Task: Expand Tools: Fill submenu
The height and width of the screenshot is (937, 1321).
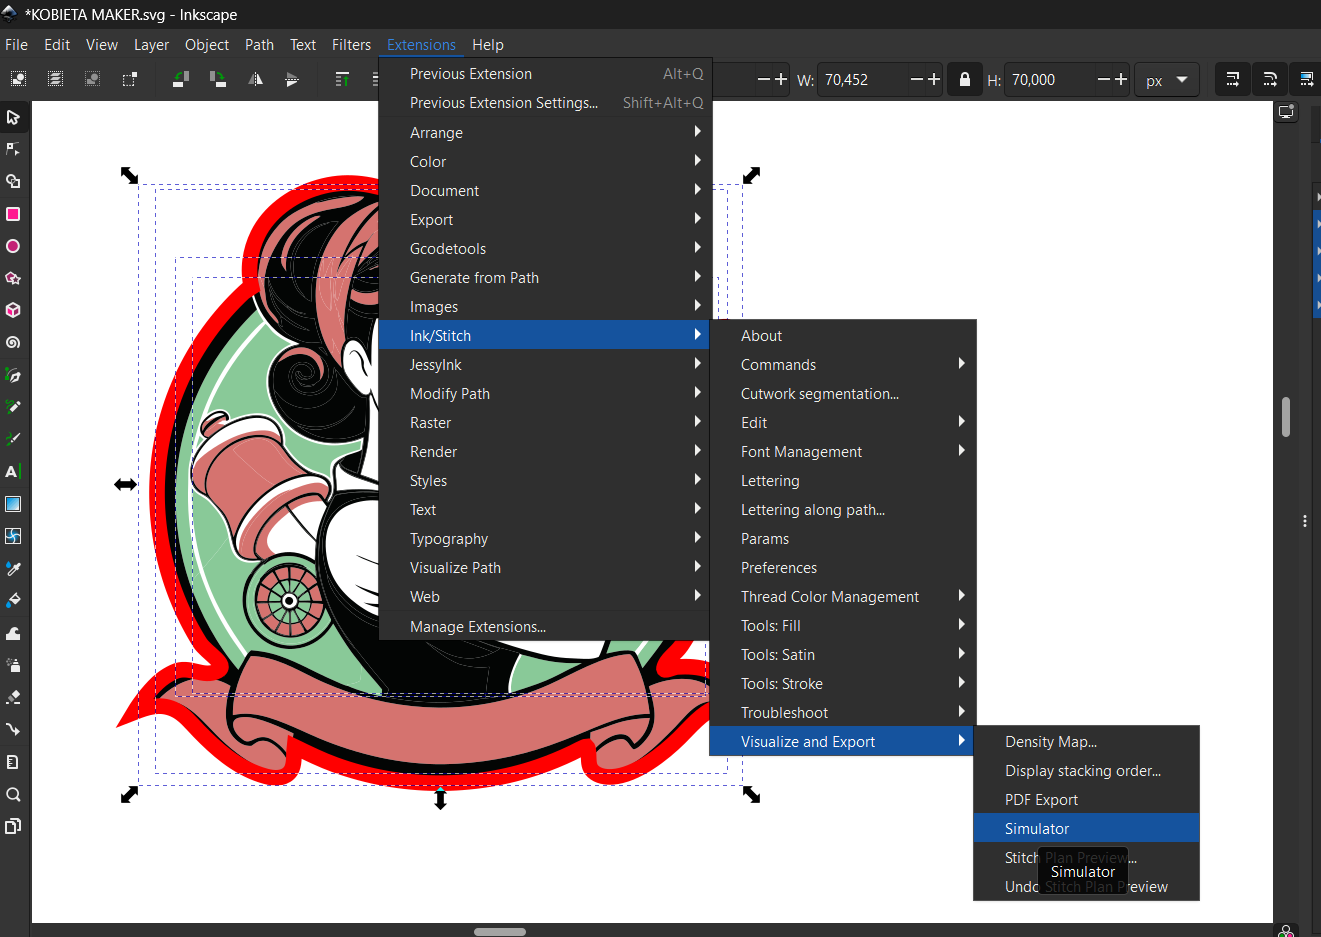Action: point(842,625)
